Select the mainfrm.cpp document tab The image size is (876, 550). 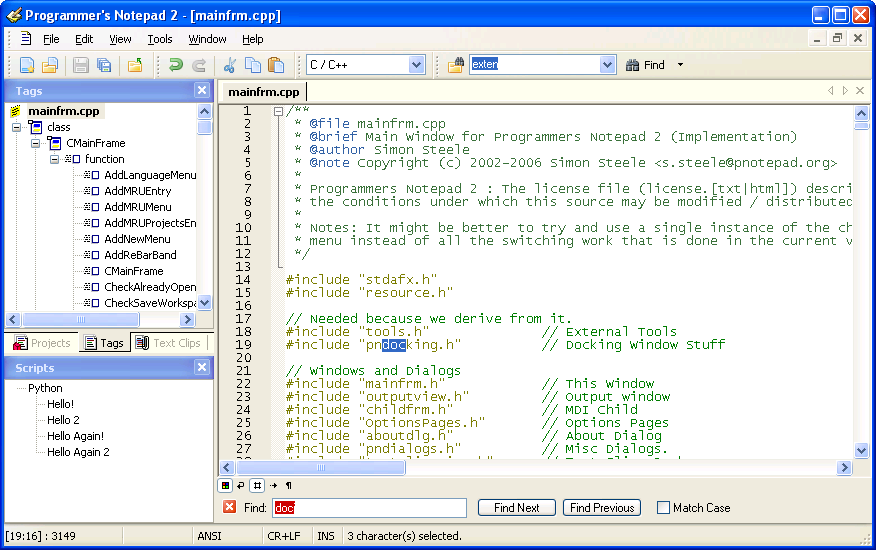pyautogui.click(x=263, y=92)
